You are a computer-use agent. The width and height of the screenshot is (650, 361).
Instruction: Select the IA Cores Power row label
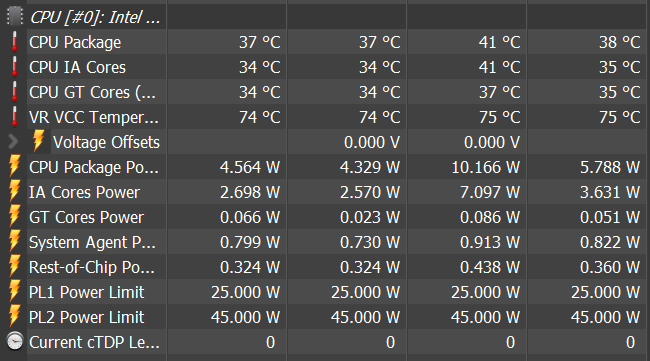(85, 192)
